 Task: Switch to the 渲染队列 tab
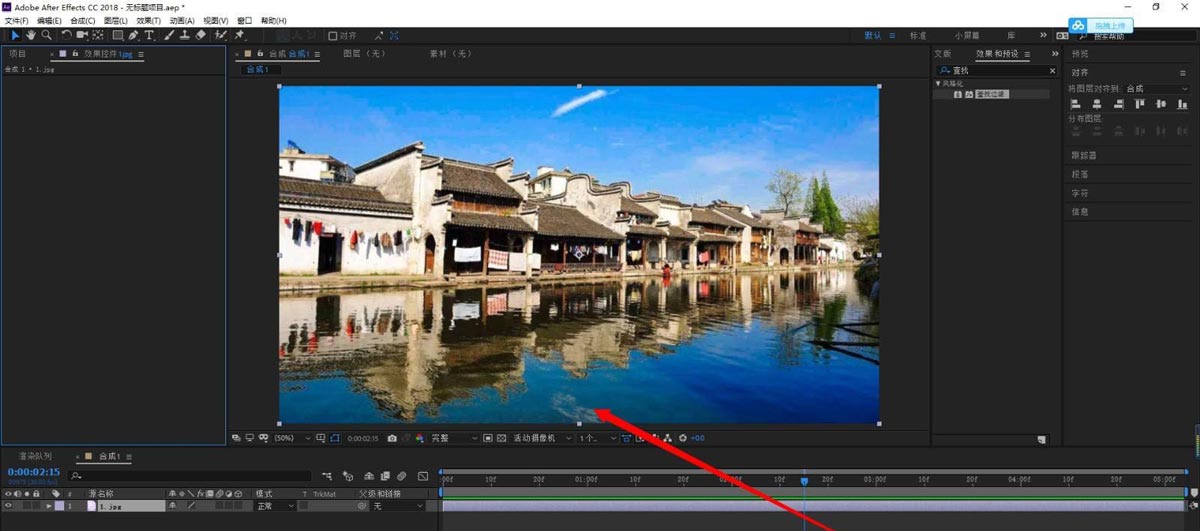(x=36, y=456)
